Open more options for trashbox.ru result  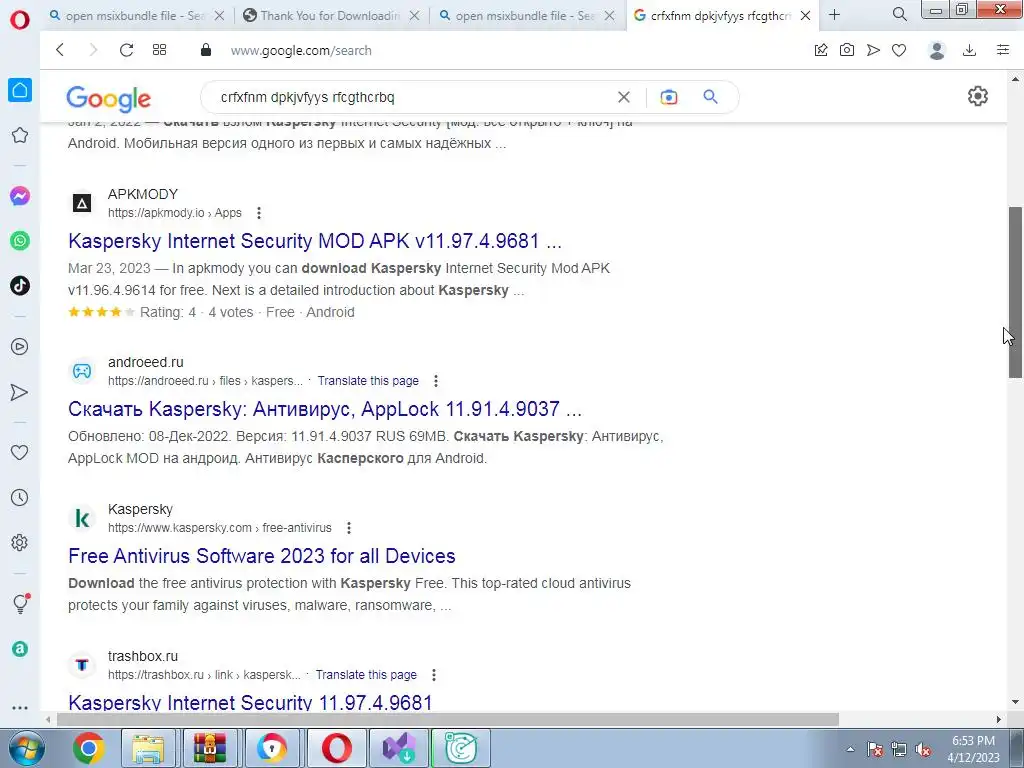(x=434, y=675)
